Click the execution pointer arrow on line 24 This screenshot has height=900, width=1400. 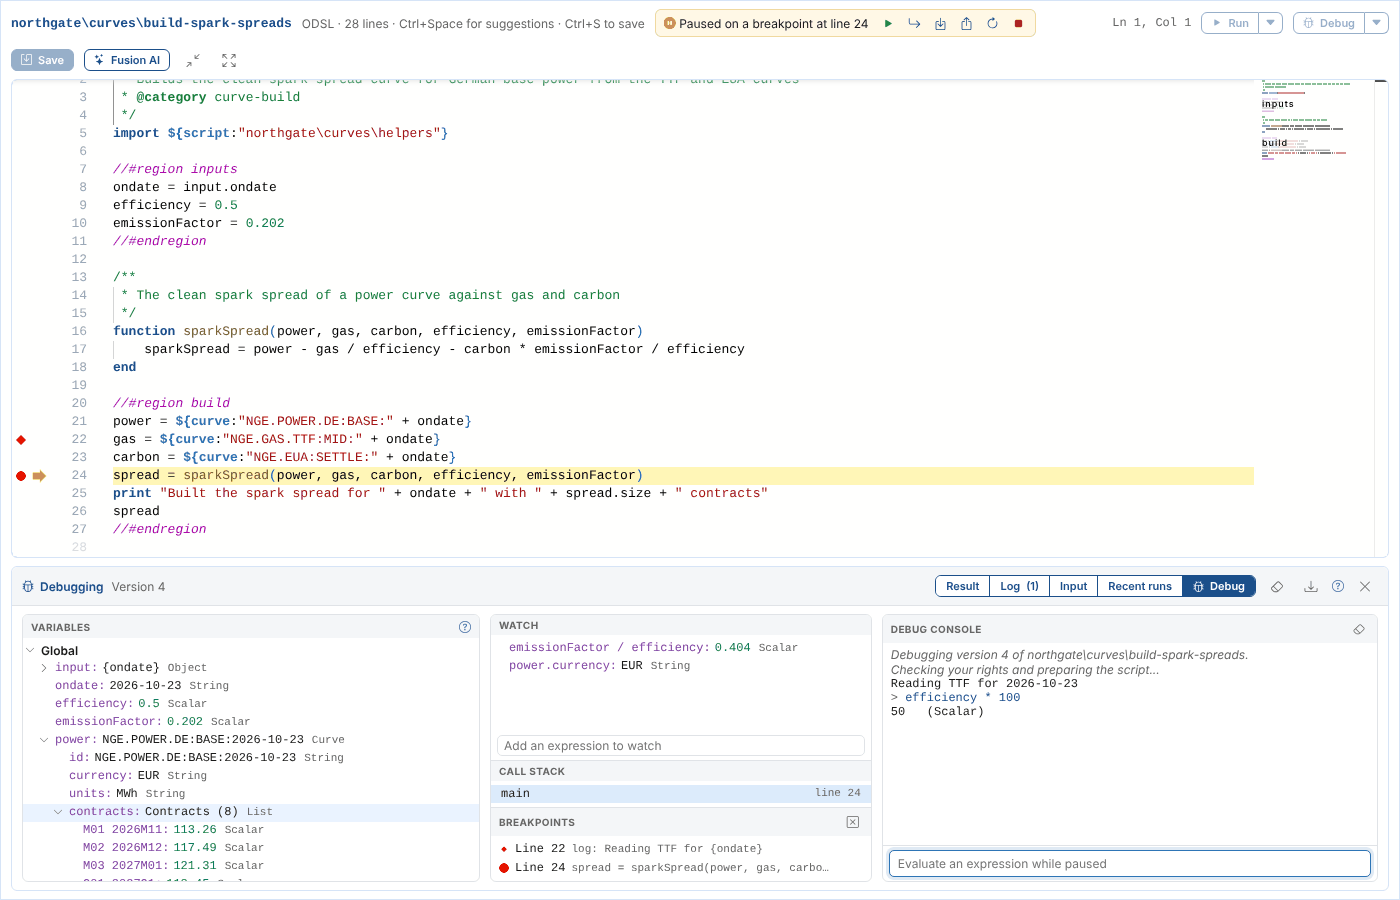40,475
